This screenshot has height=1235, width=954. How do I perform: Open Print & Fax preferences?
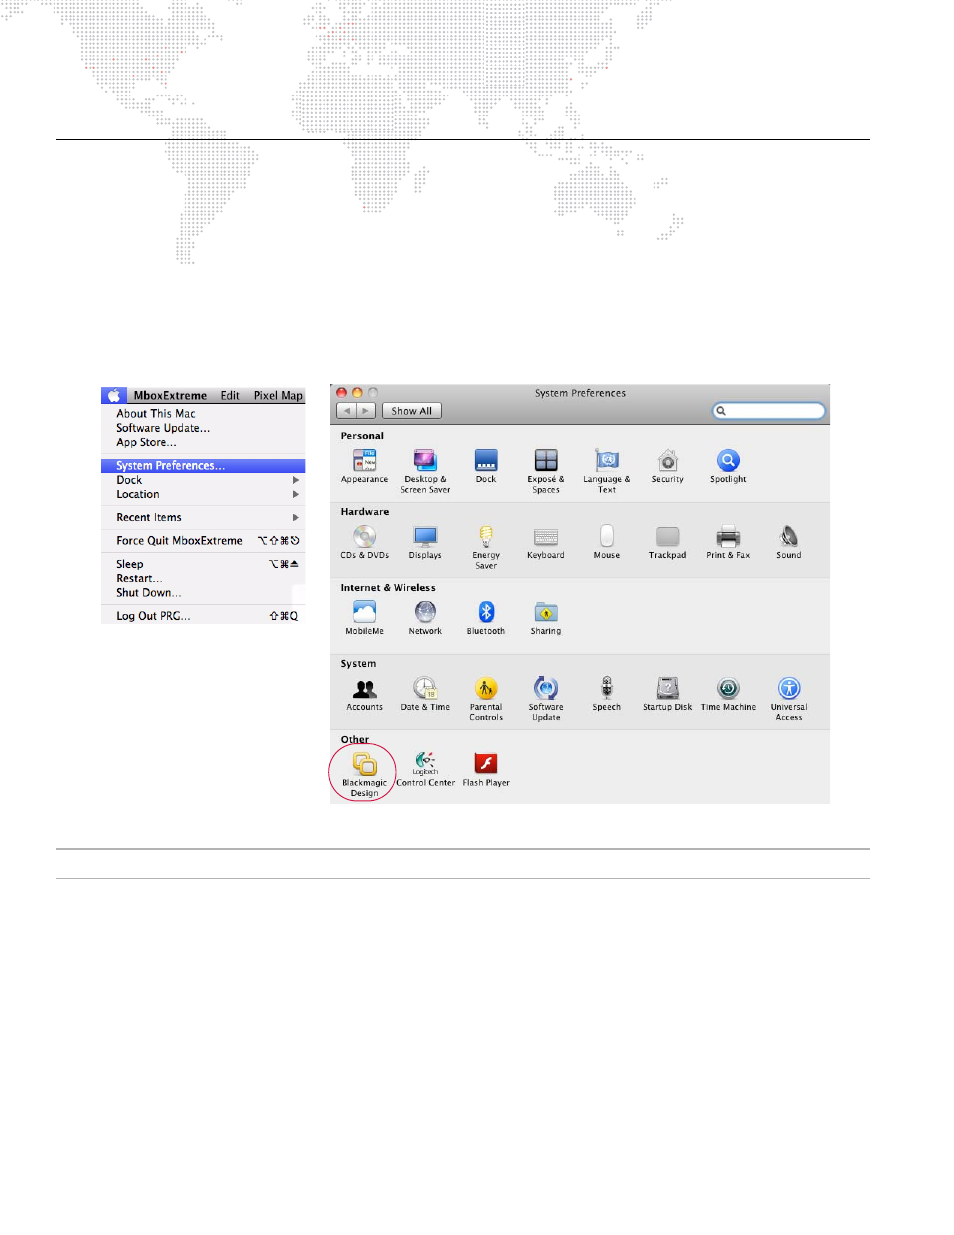[728, 542]
